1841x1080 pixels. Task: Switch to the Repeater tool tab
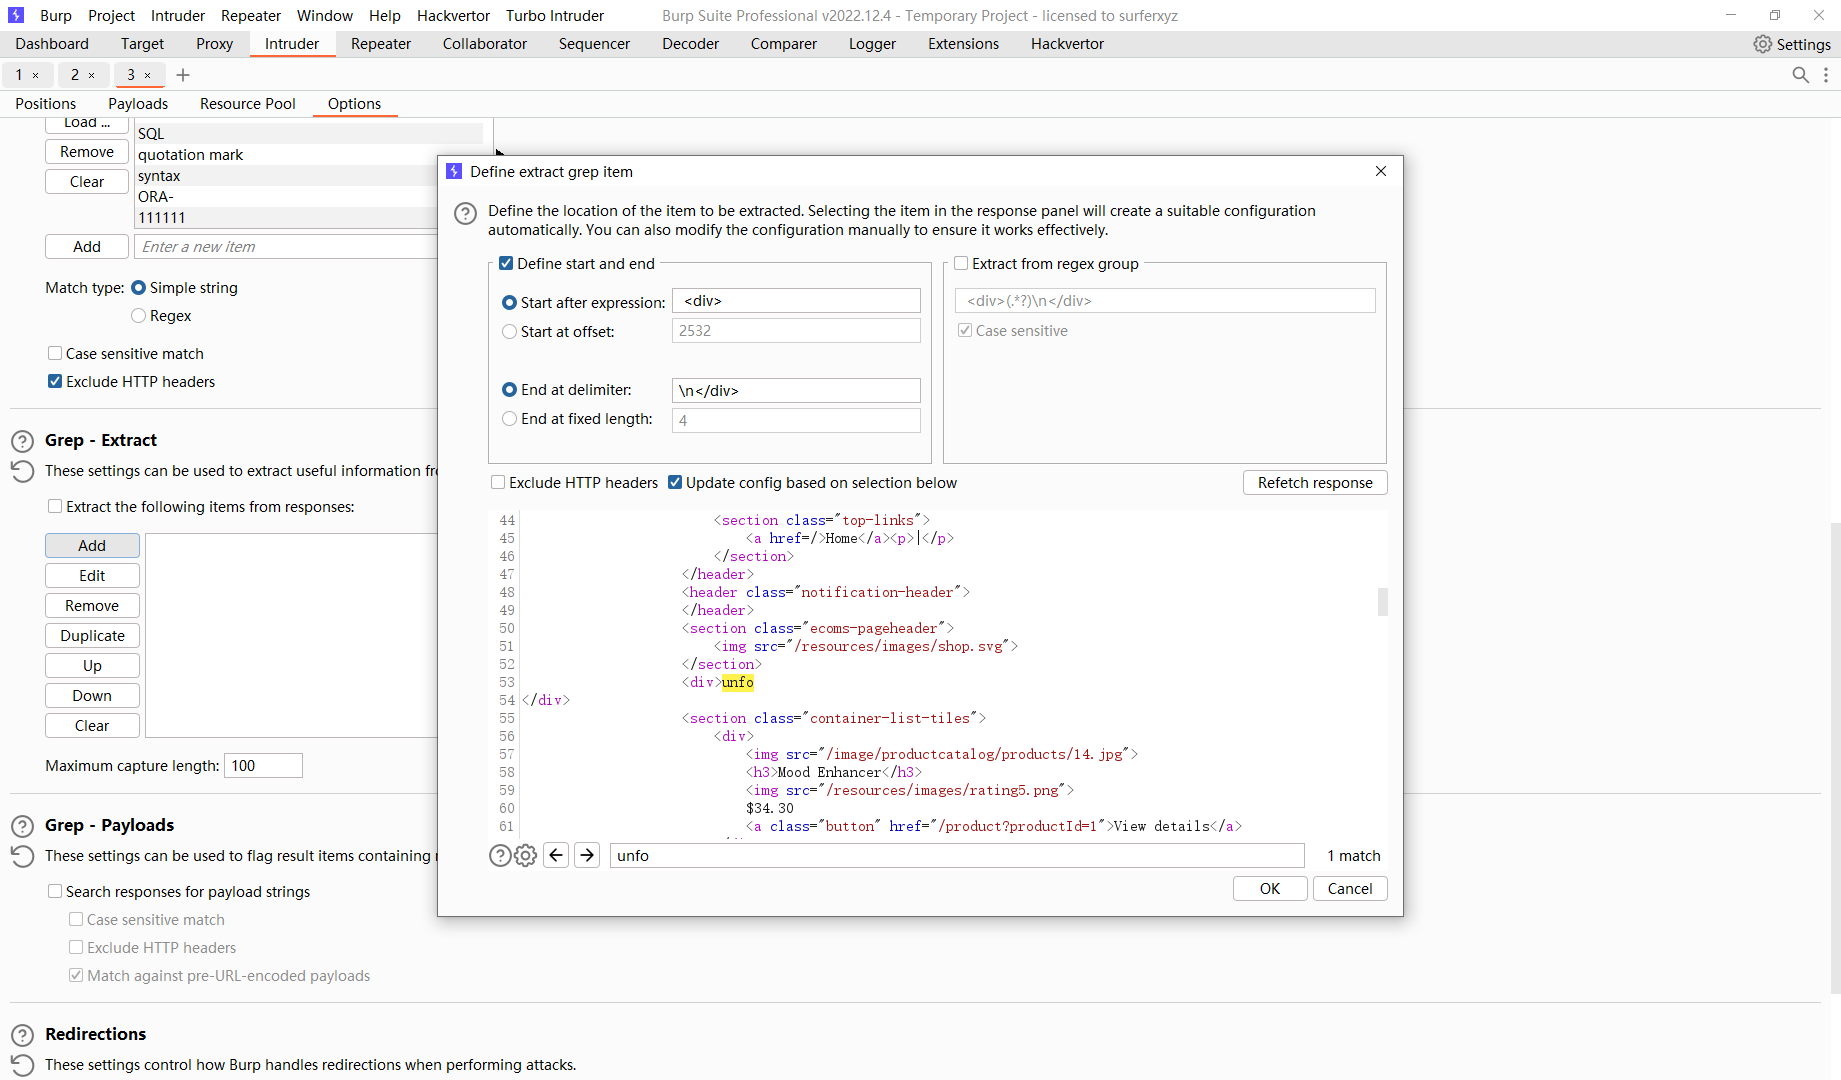pyautogui.click(x=381, y=44)
